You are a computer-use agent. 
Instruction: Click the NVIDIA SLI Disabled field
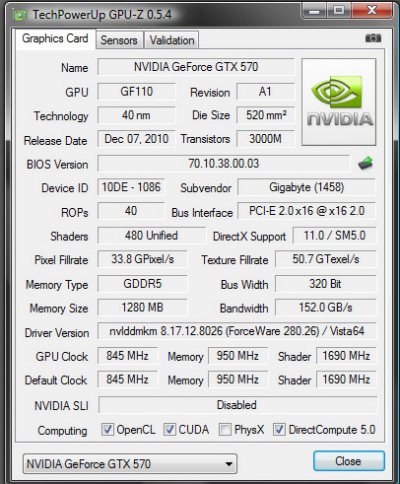coord(238,405)
